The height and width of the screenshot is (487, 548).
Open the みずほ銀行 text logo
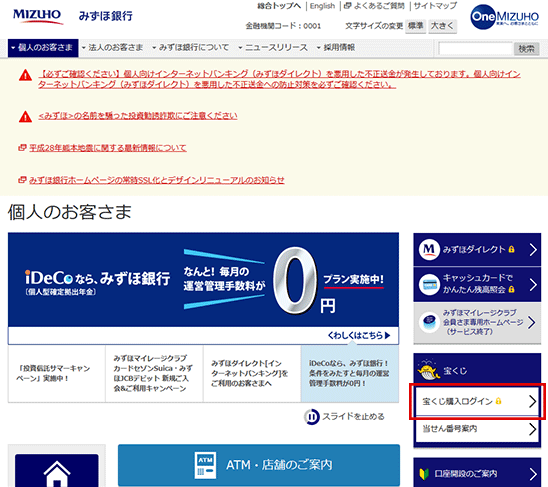(106, 16)
